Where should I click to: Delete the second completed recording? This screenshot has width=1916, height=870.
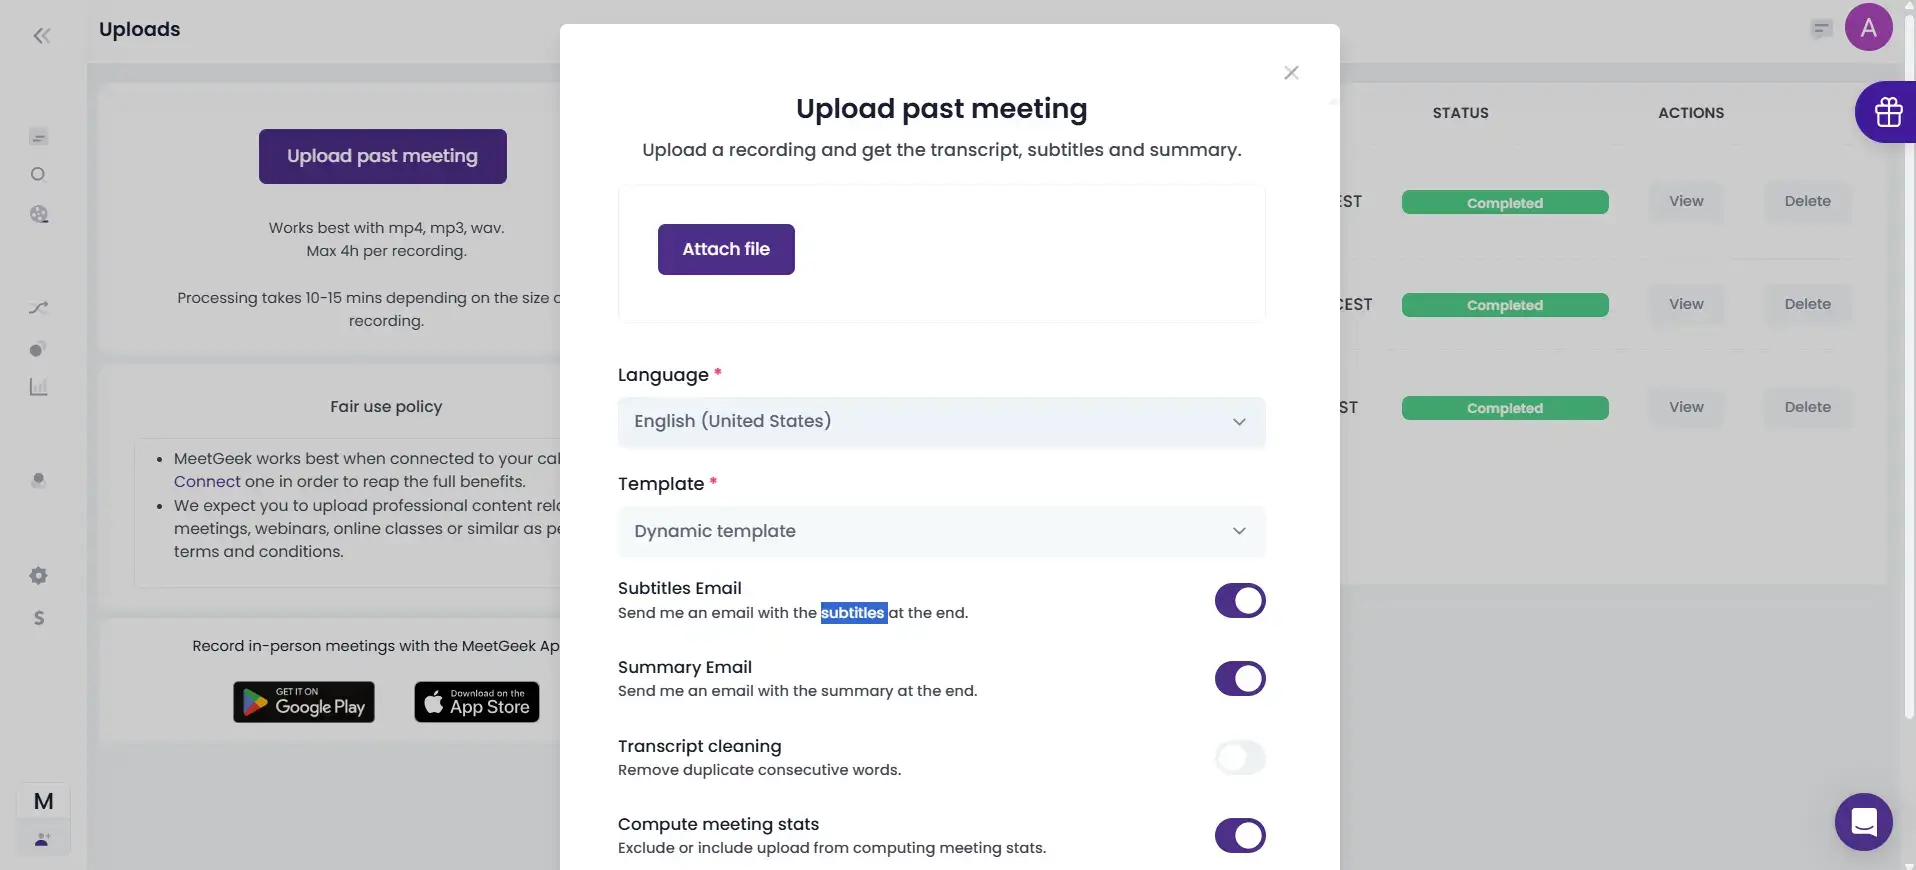[x=1808, y=304]
